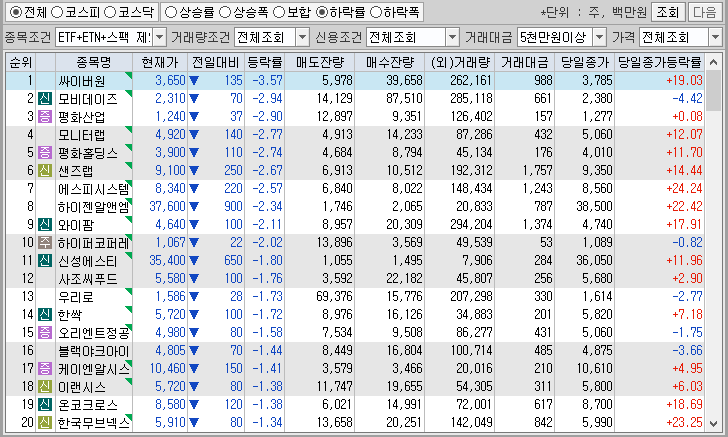Click the 신 badge beside 신성에스티
Image resolution: width=728 pixels, height=437 pixels.
click(45, 261)
